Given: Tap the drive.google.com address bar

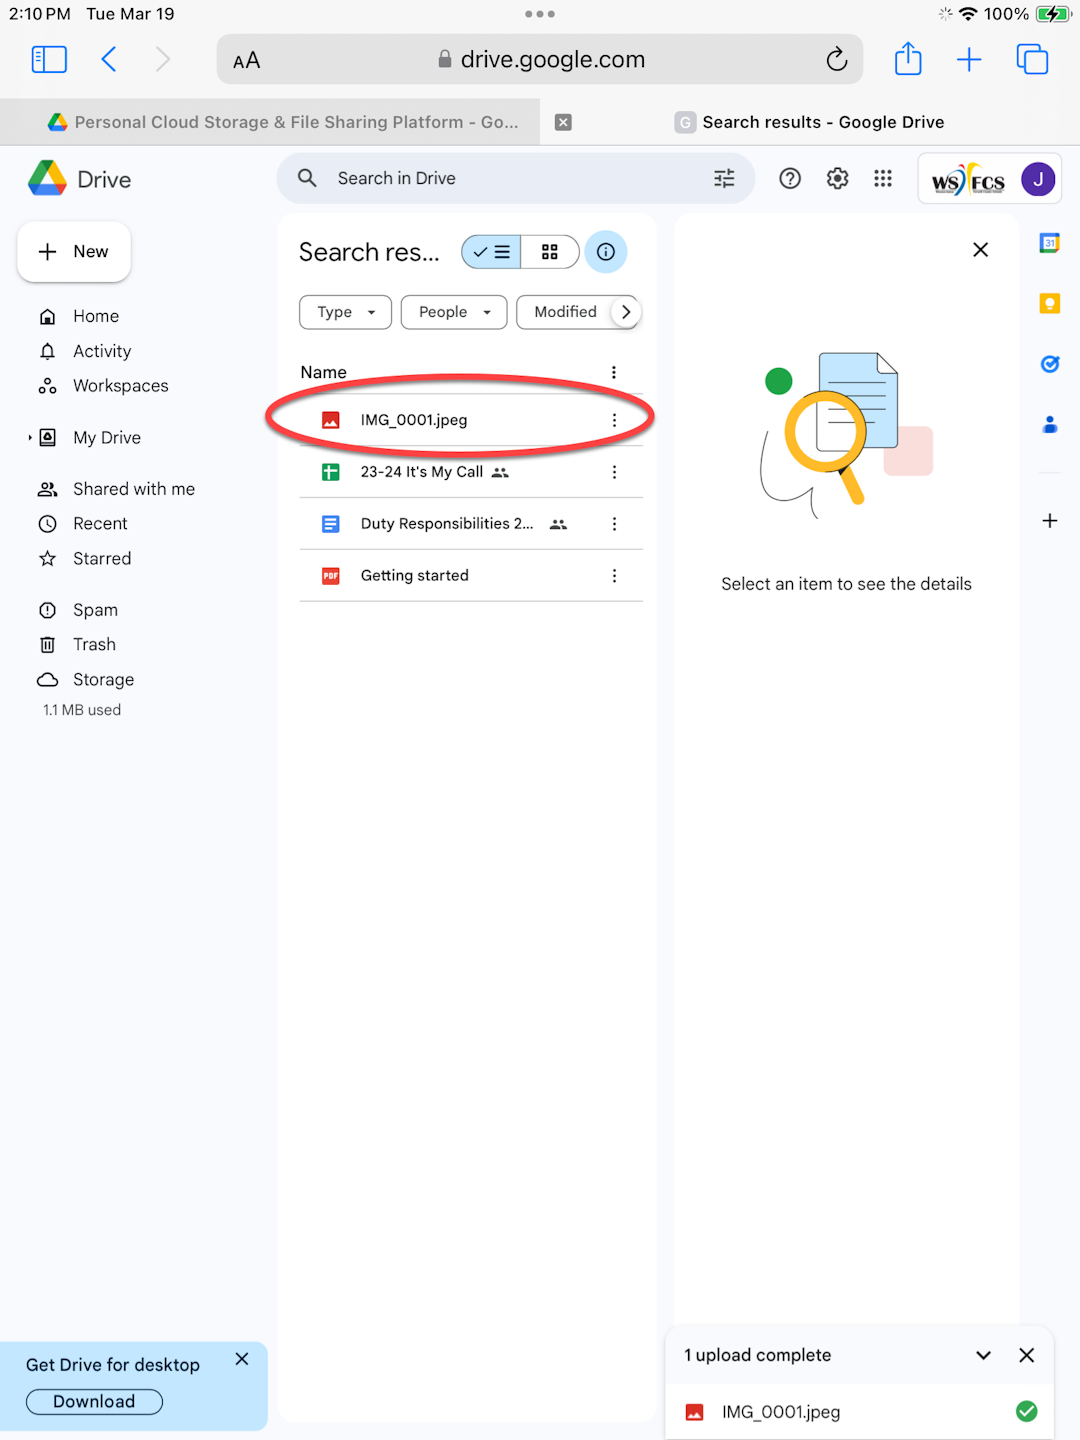Looking at the screenshot, I should (x=540, y=60).
